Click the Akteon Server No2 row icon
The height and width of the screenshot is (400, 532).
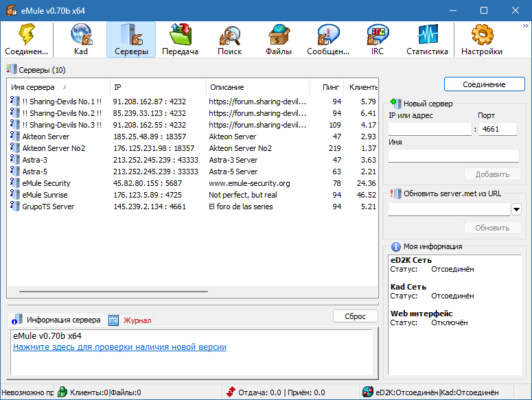[x=15, y=148]
